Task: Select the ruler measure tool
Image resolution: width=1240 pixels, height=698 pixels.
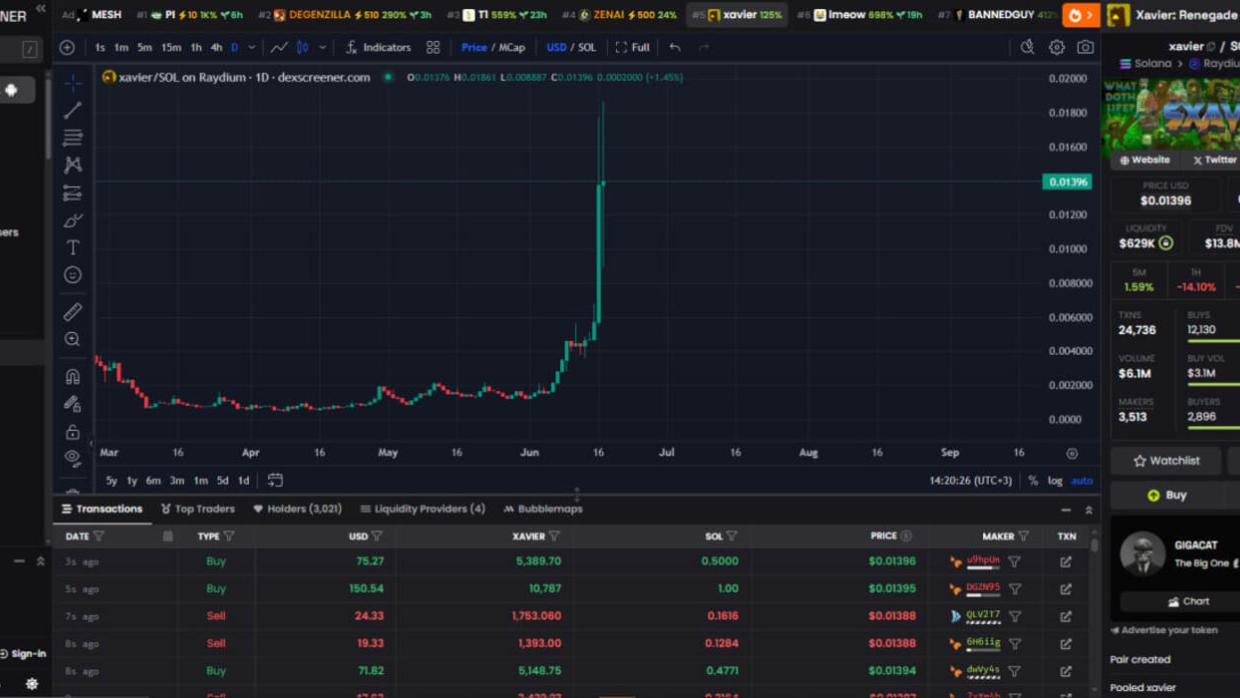Action: point(72,312)
